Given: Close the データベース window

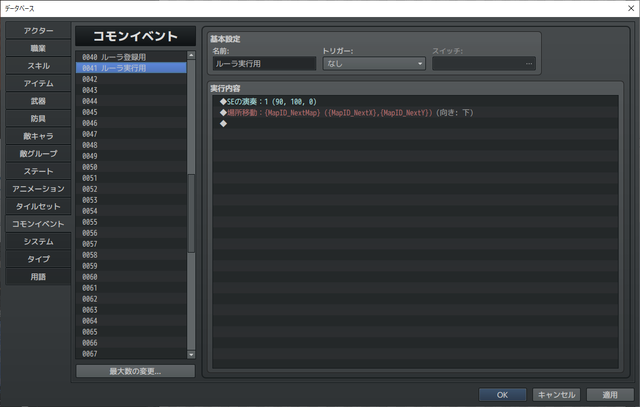Looking at the screenshot, I should tap(631, 8).
